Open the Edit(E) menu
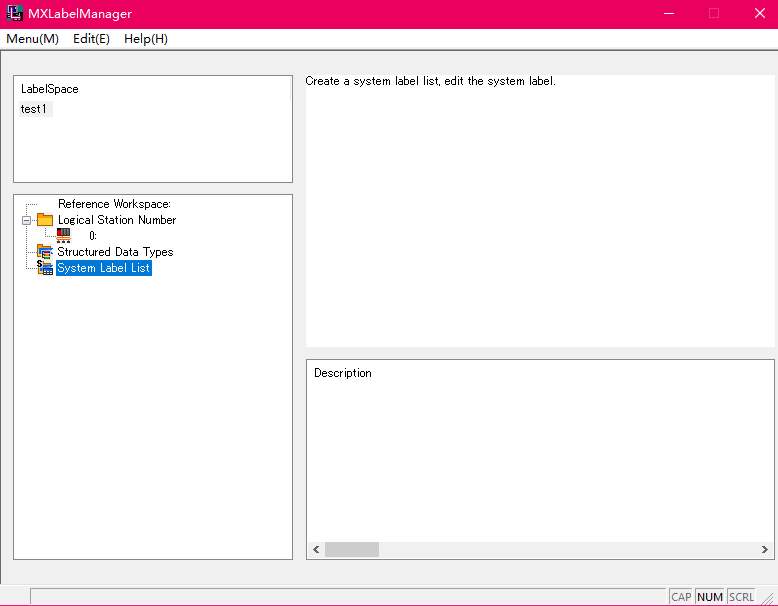The width and height of the screenshot is (778, 606). click(x=91, y=39)
